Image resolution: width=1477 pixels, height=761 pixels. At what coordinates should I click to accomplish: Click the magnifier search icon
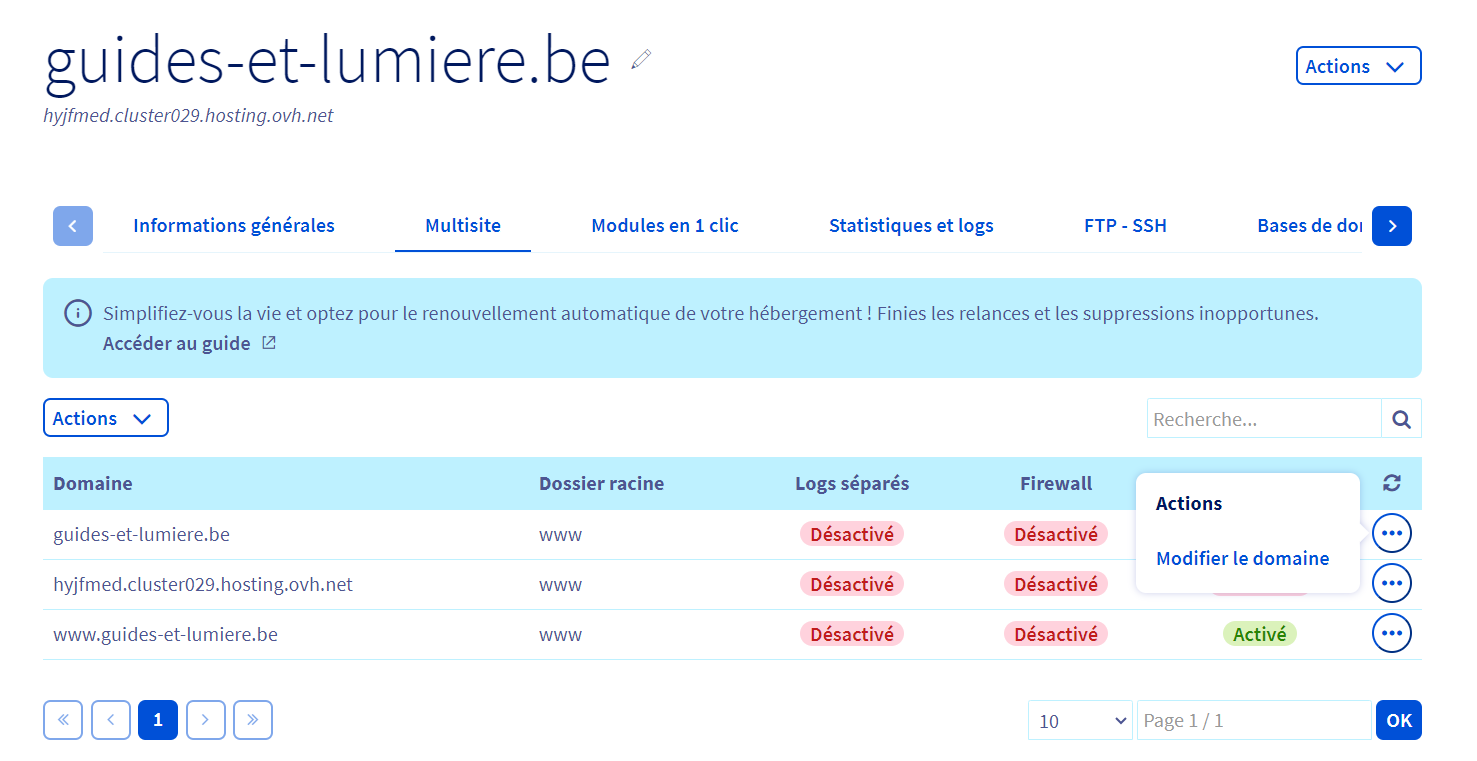[x=1401, y=419]
